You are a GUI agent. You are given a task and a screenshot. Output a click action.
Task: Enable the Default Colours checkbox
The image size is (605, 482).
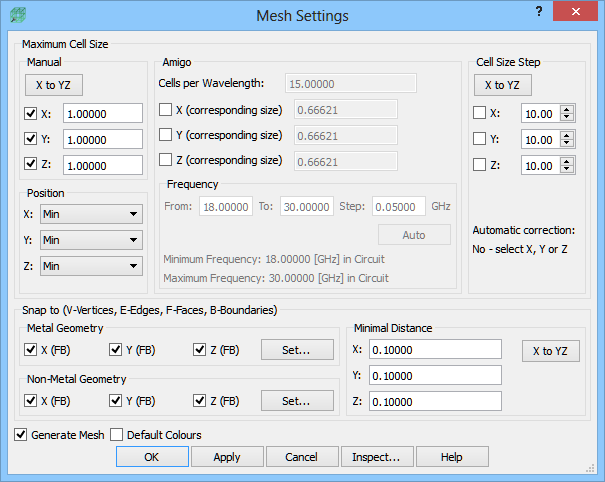116,435
